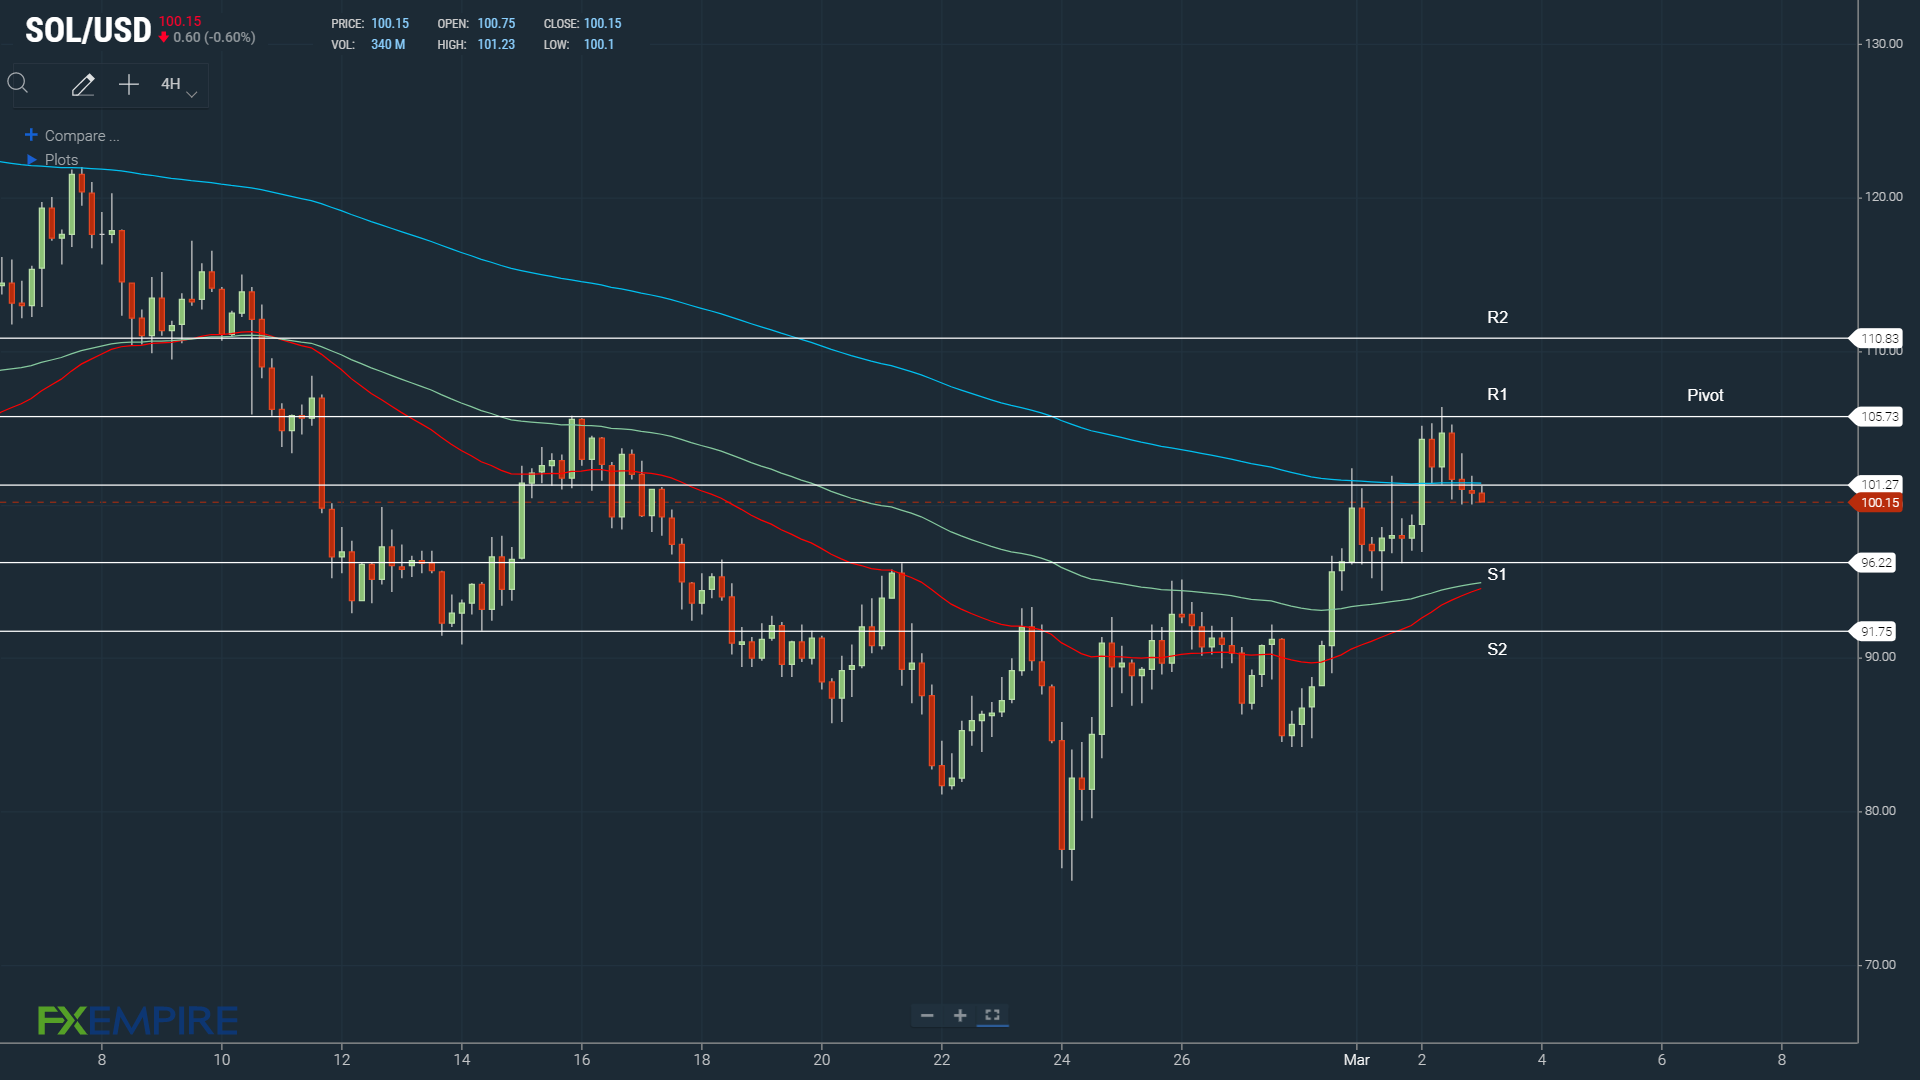Viewport: 1920px width, 1080px height.
Task: Click the Pivot label
Action: (1705, 395)
